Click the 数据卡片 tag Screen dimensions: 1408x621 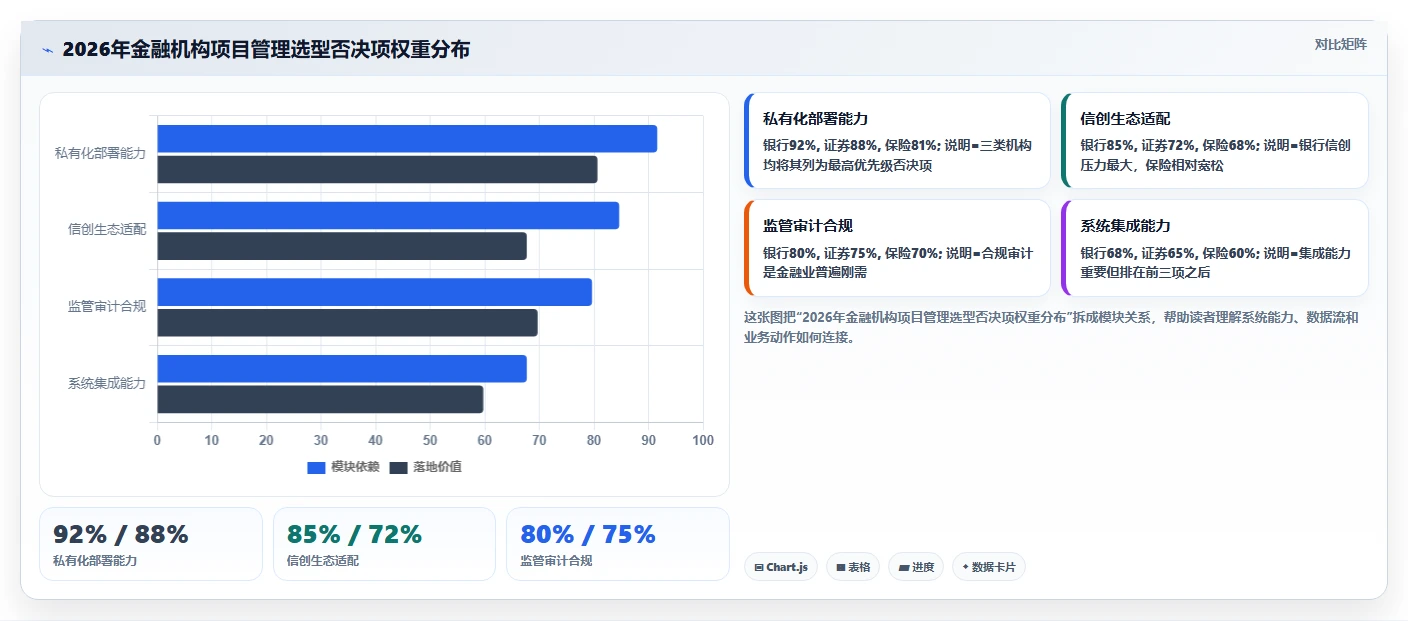[x=989, y=567]
